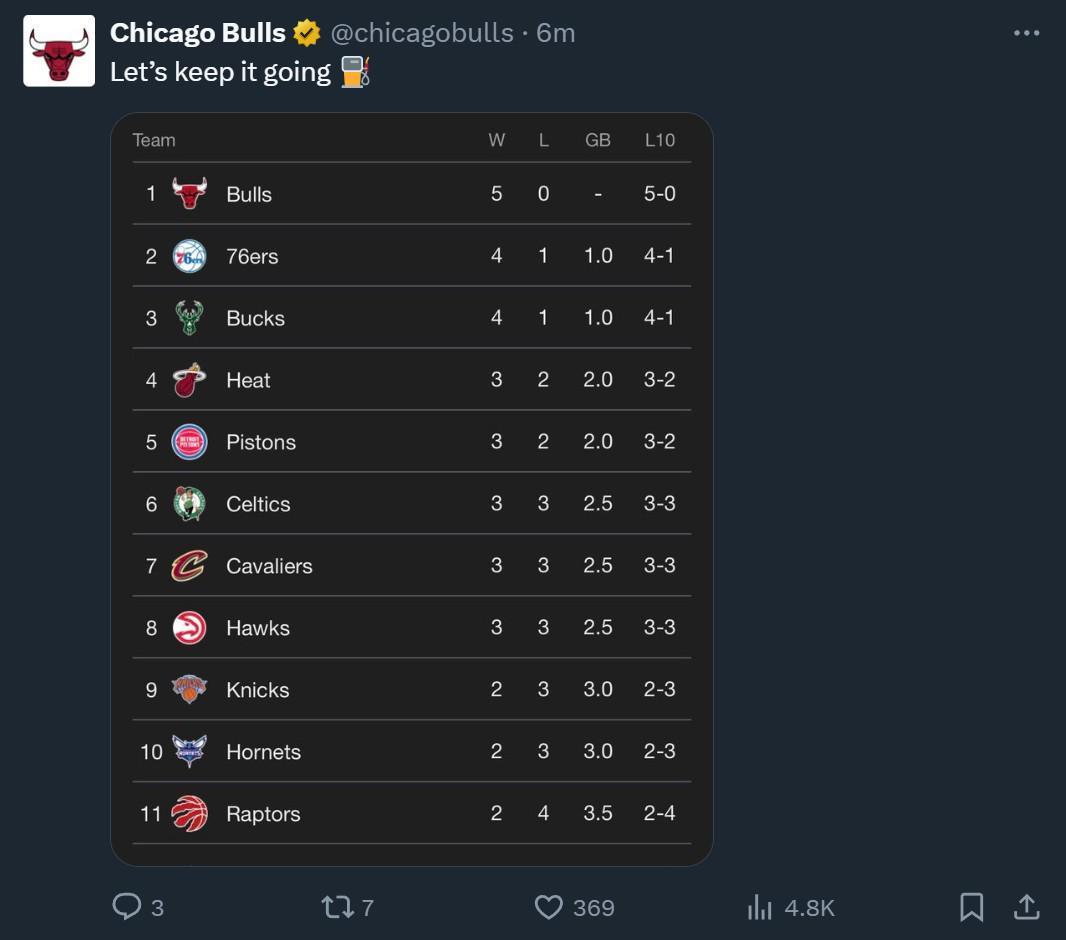Click the Bulls logo in standings
Screen dimensions: 1066x940
click(189, 194)
